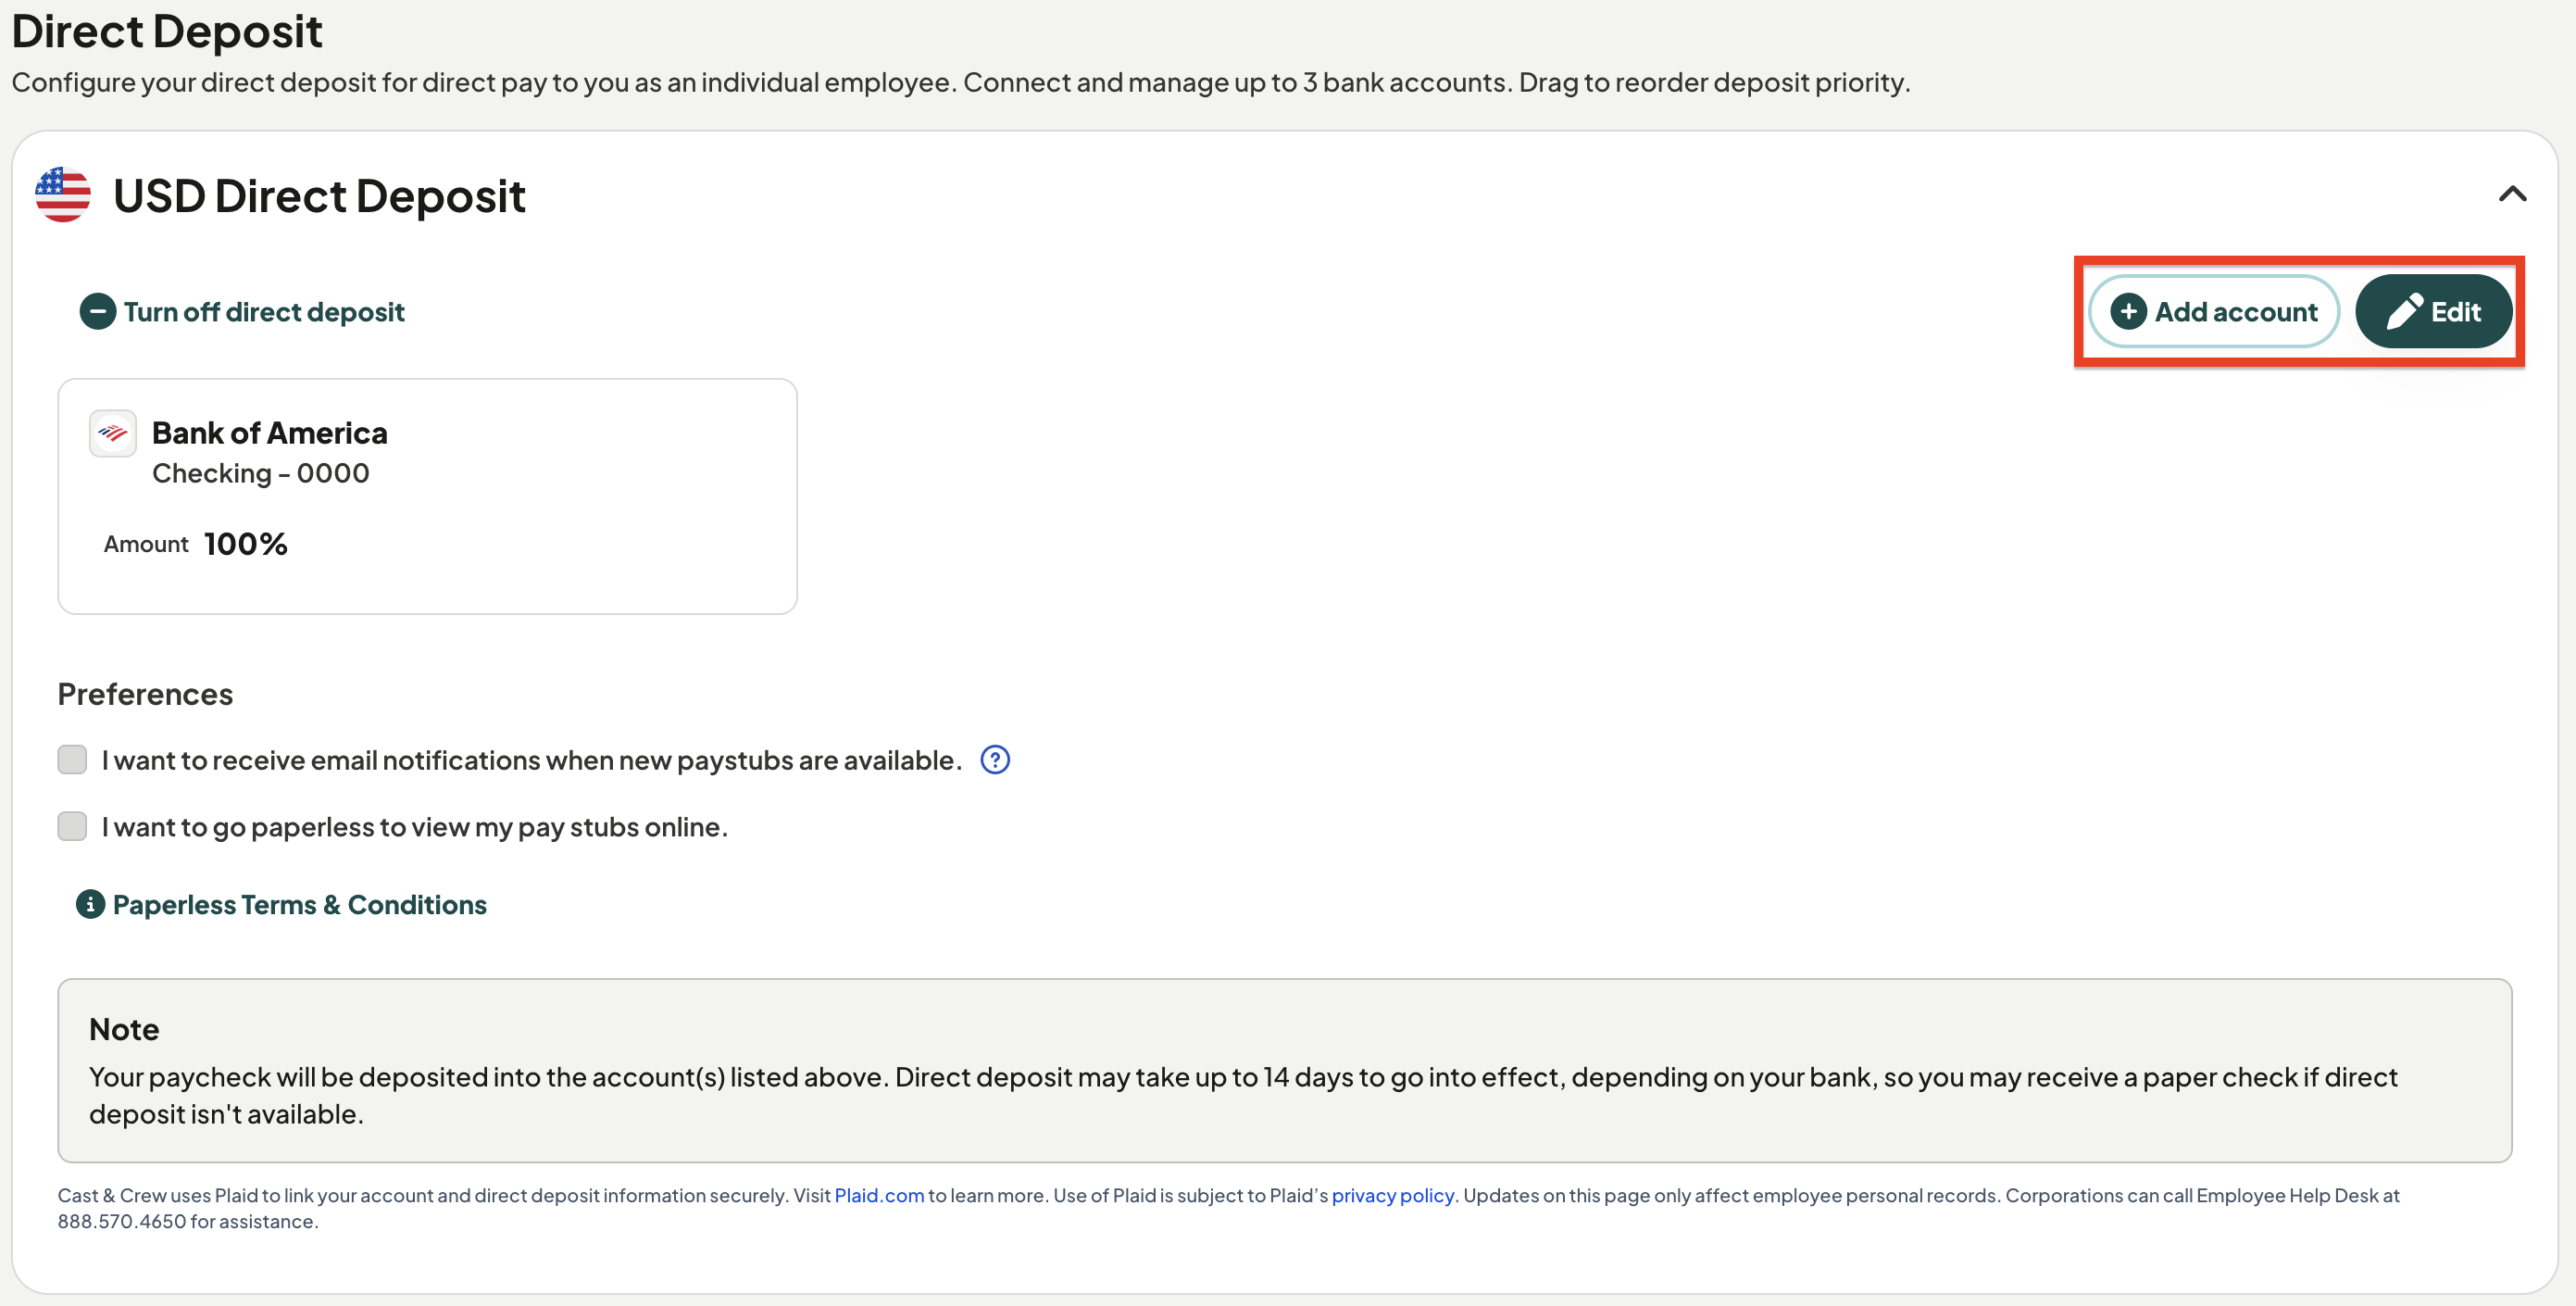Click the Add account button
Screen dimensions: 2576x1306
2214,312
